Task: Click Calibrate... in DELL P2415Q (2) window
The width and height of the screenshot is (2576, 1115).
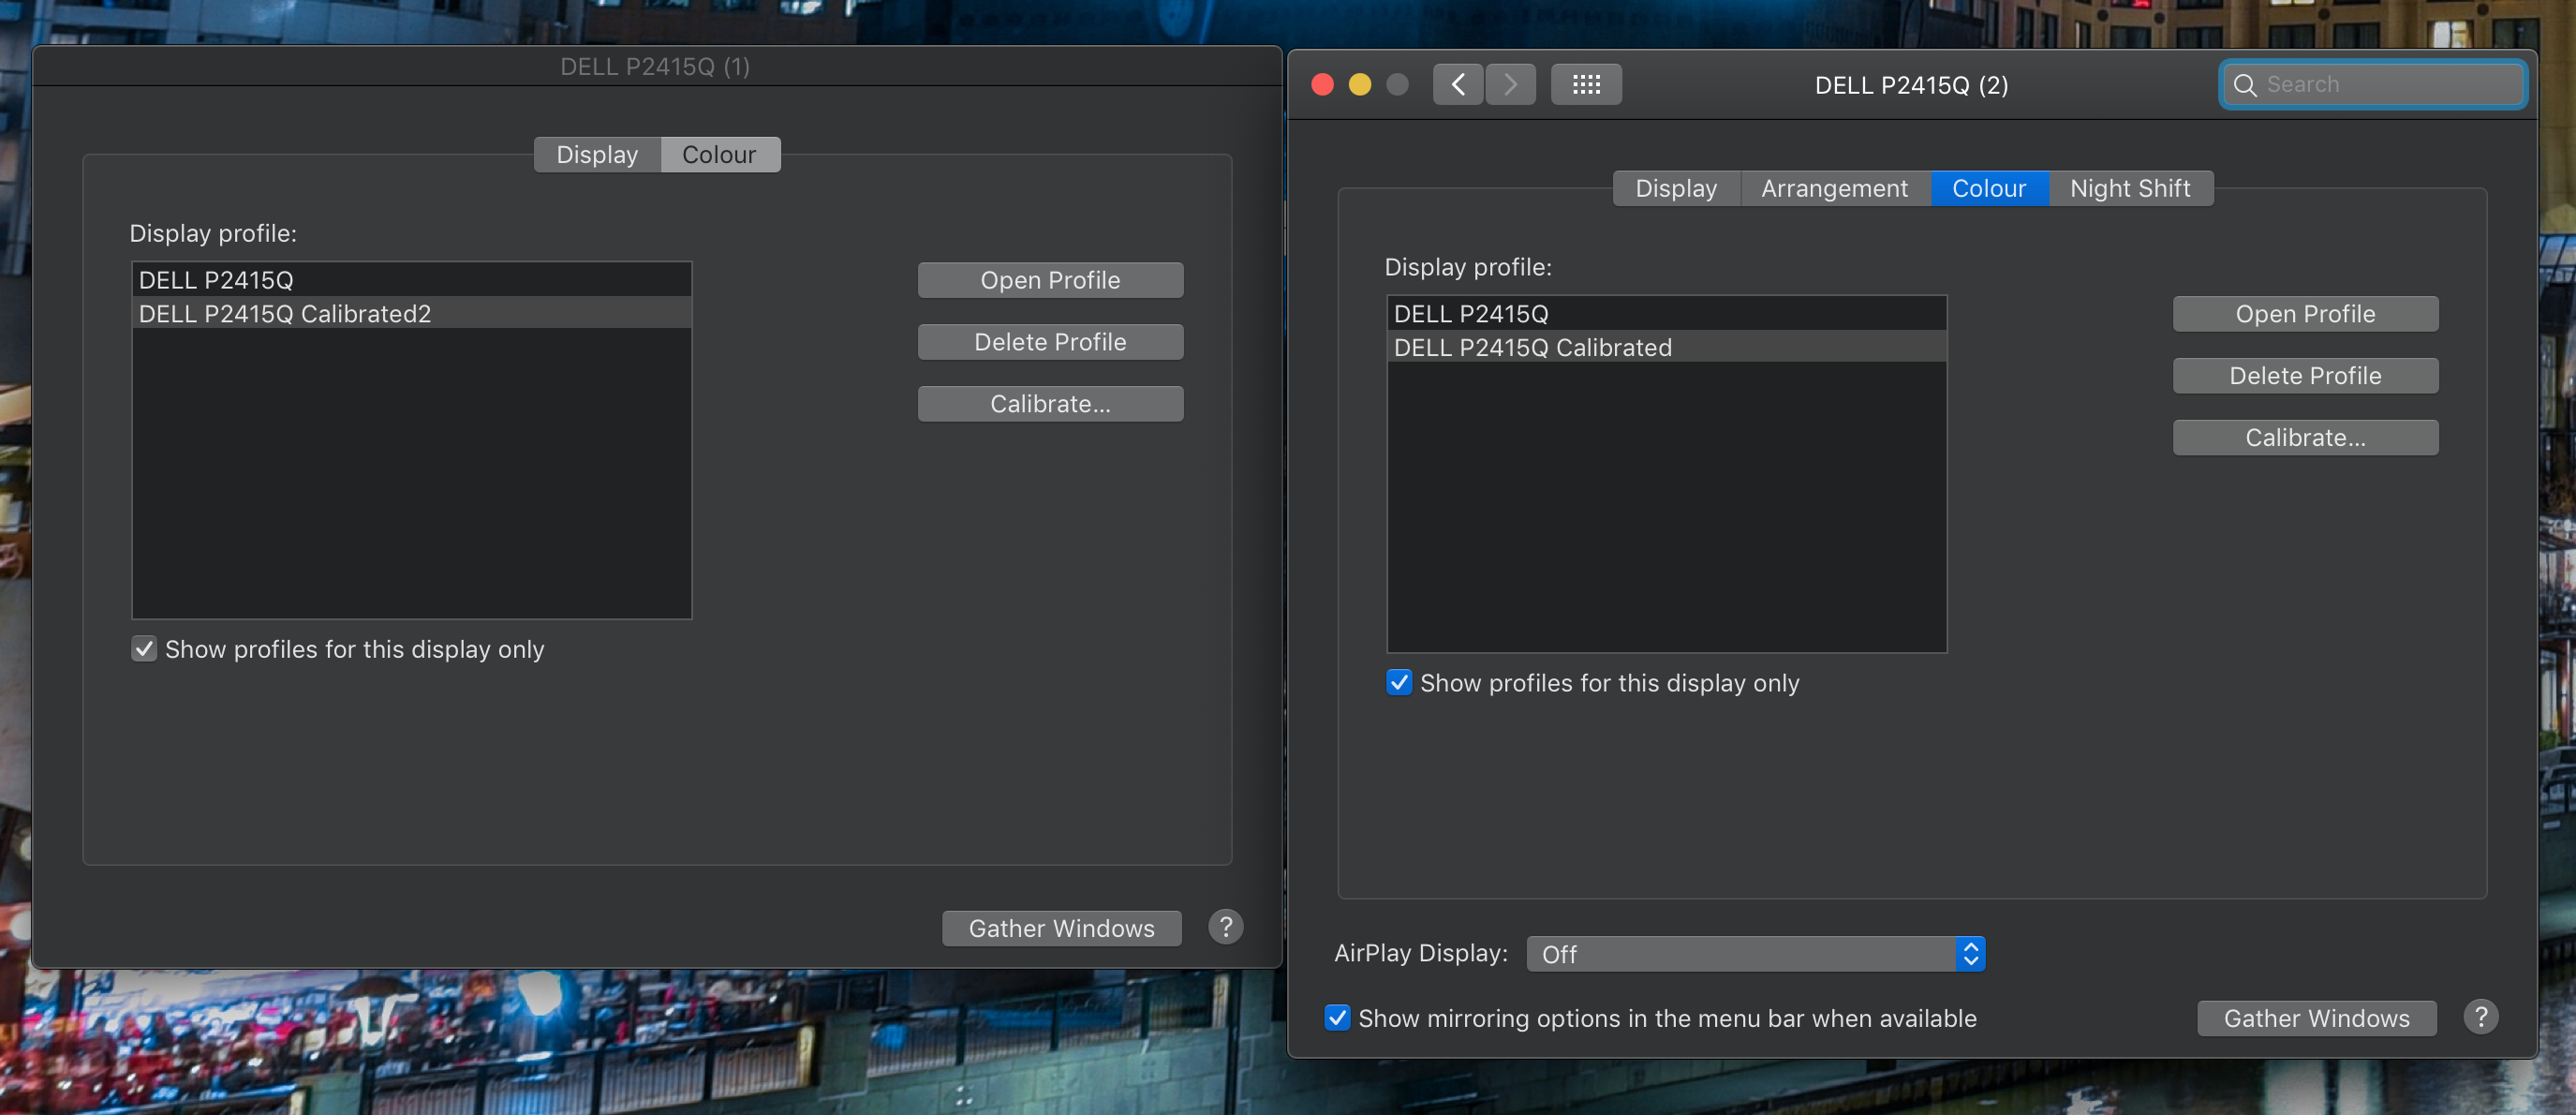Action: pos(2305,438)
